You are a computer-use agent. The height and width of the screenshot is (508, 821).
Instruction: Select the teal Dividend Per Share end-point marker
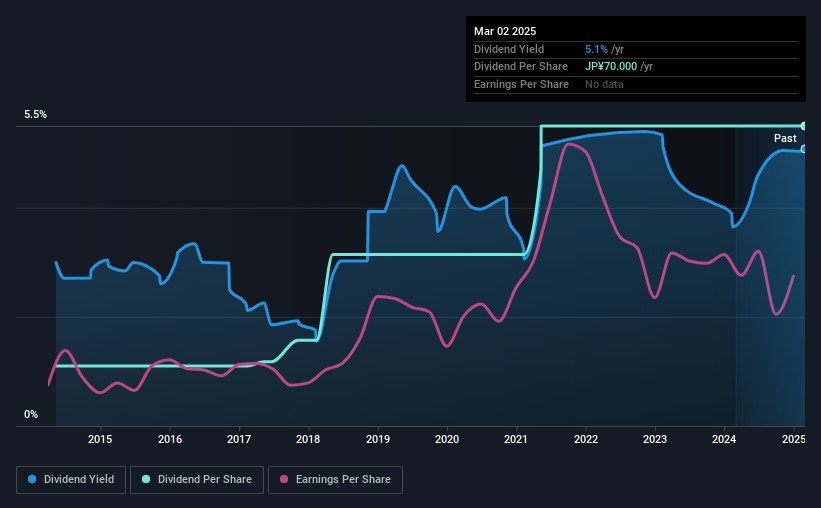804,126
